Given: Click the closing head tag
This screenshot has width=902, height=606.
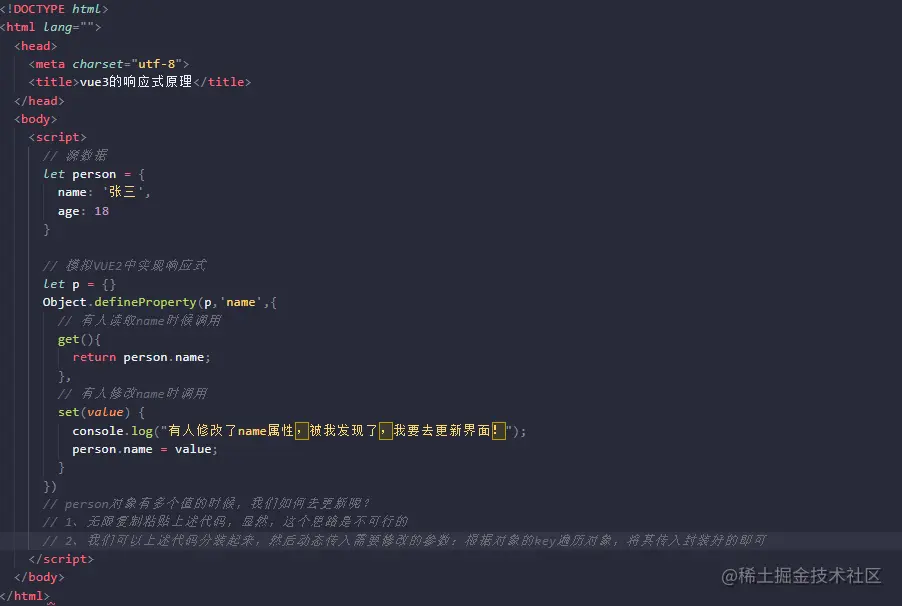Looking at the screenshot, I should pyautogui.click(x=39, y=101).
